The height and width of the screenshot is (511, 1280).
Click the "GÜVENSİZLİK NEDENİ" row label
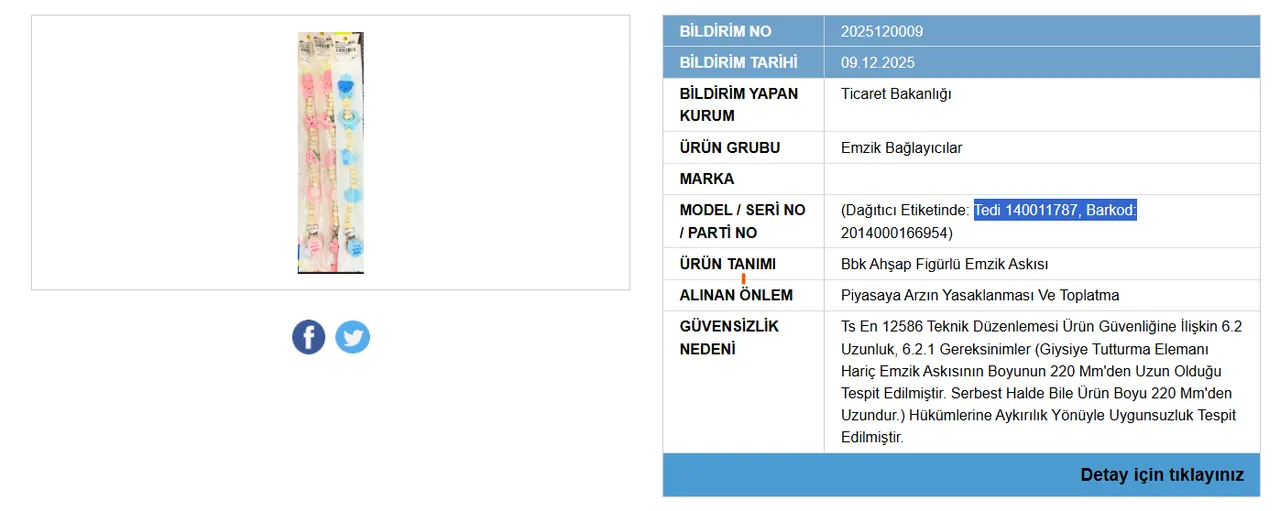[728, 337]
